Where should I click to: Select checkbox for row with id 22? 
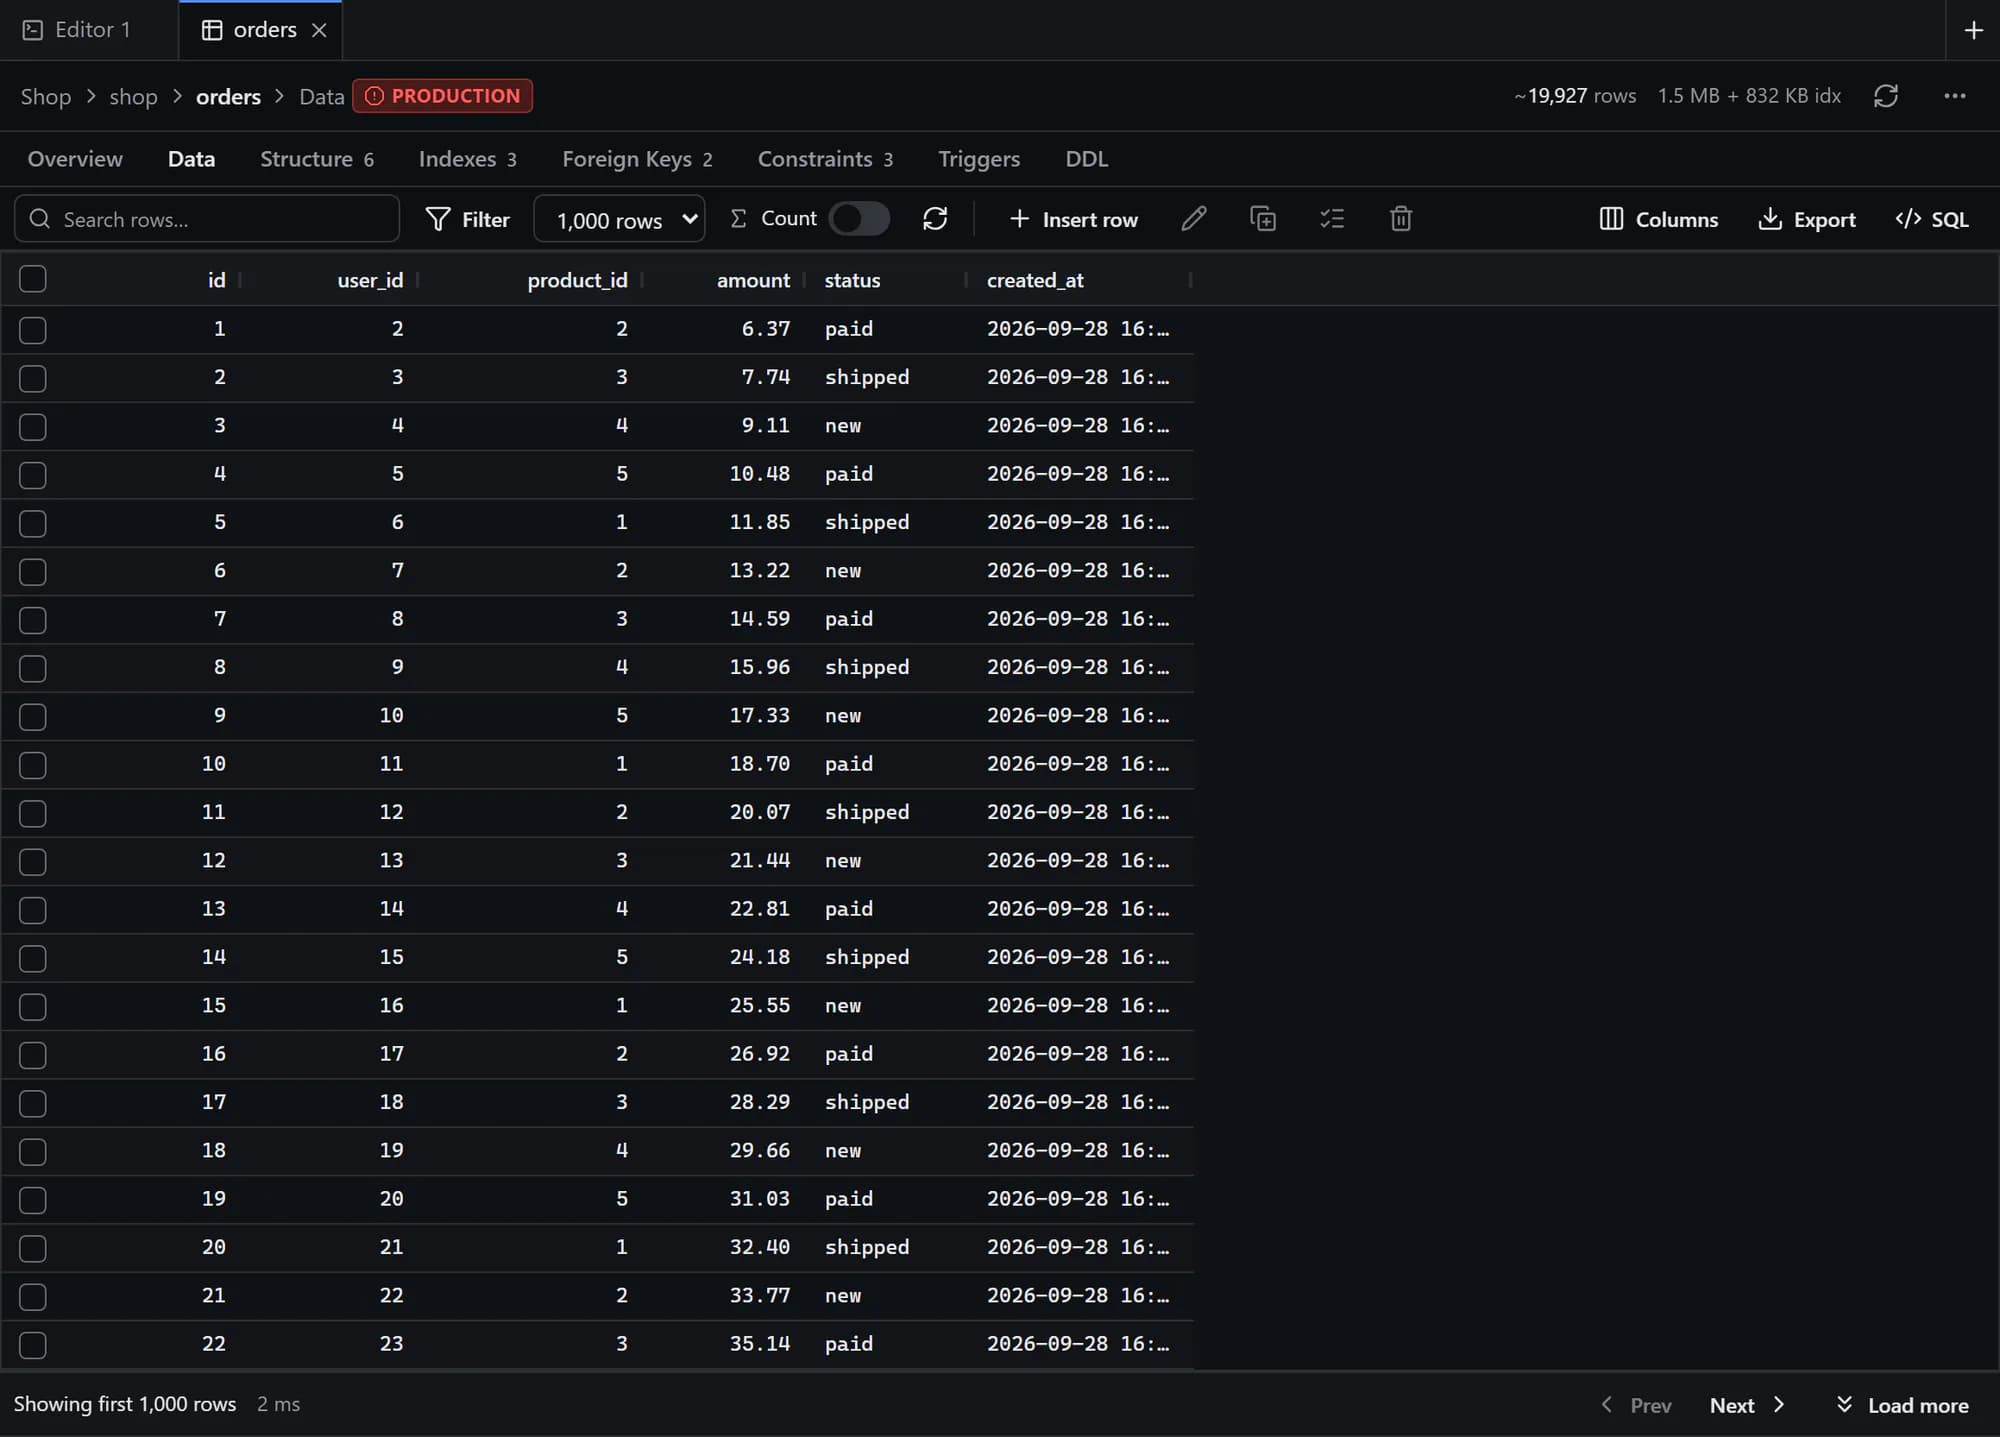pyautogui.click(x=33, y=1345)
